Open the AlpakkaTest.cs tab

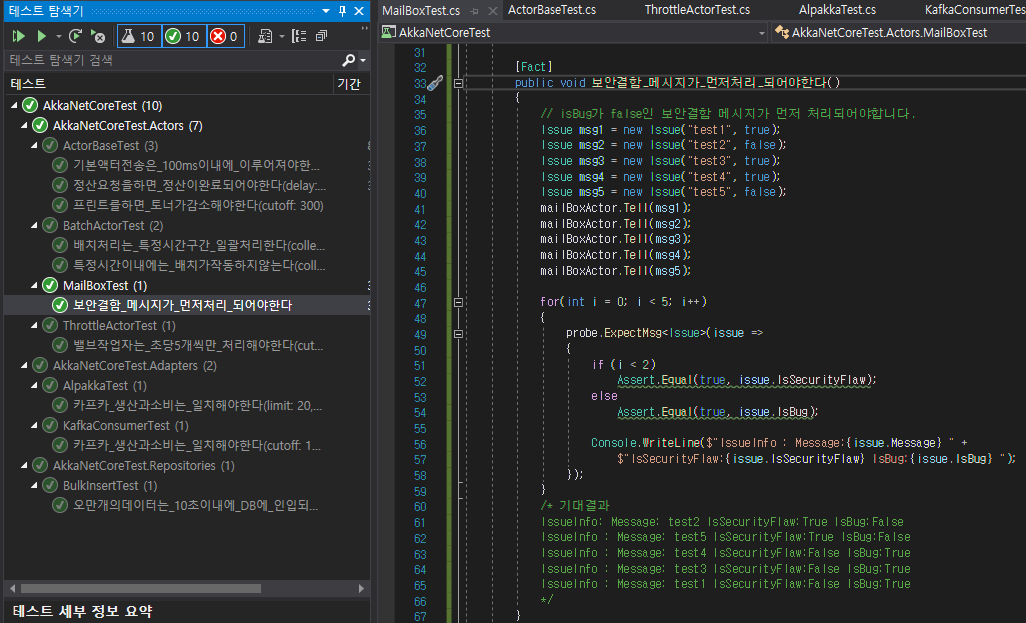[x=836, y=10]
